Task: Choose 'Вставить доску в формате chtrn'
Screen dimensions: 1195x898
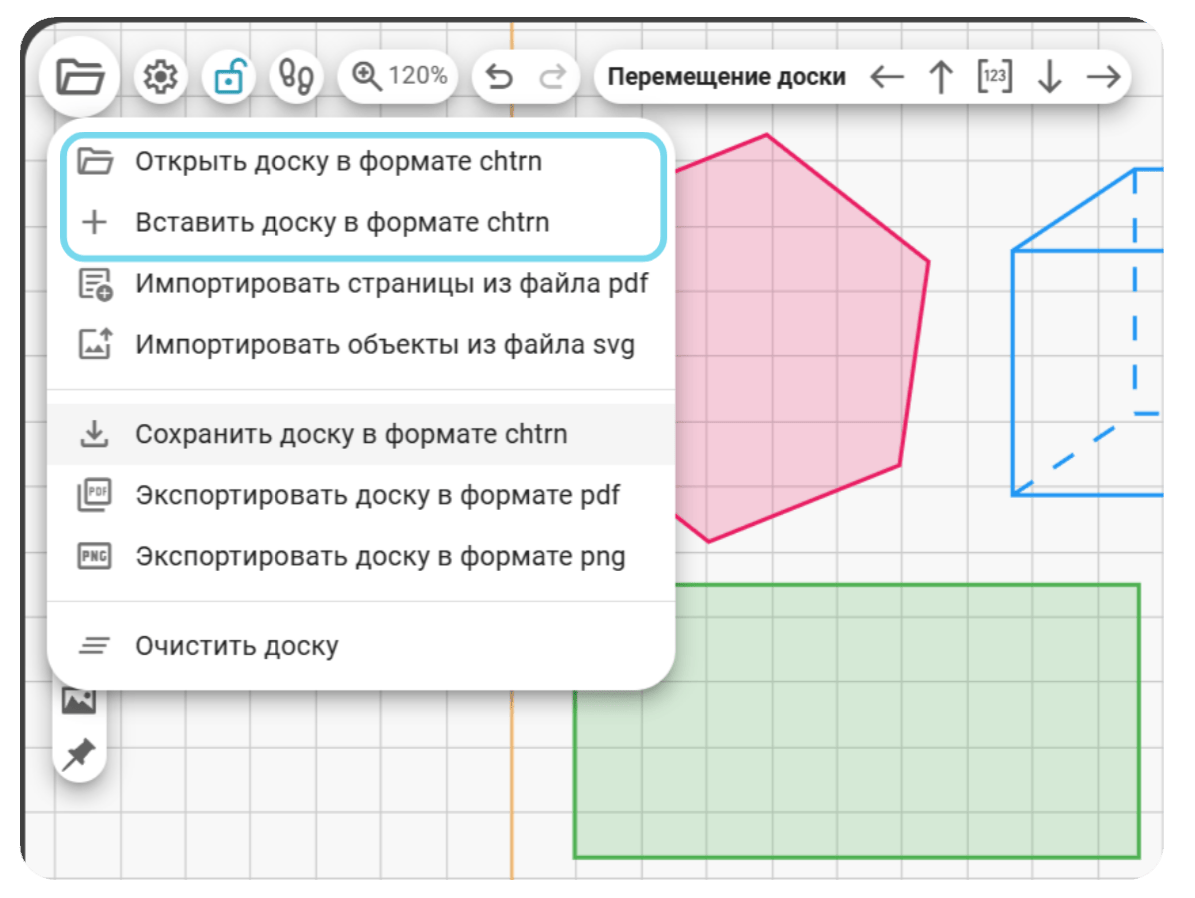Action: 362,223
